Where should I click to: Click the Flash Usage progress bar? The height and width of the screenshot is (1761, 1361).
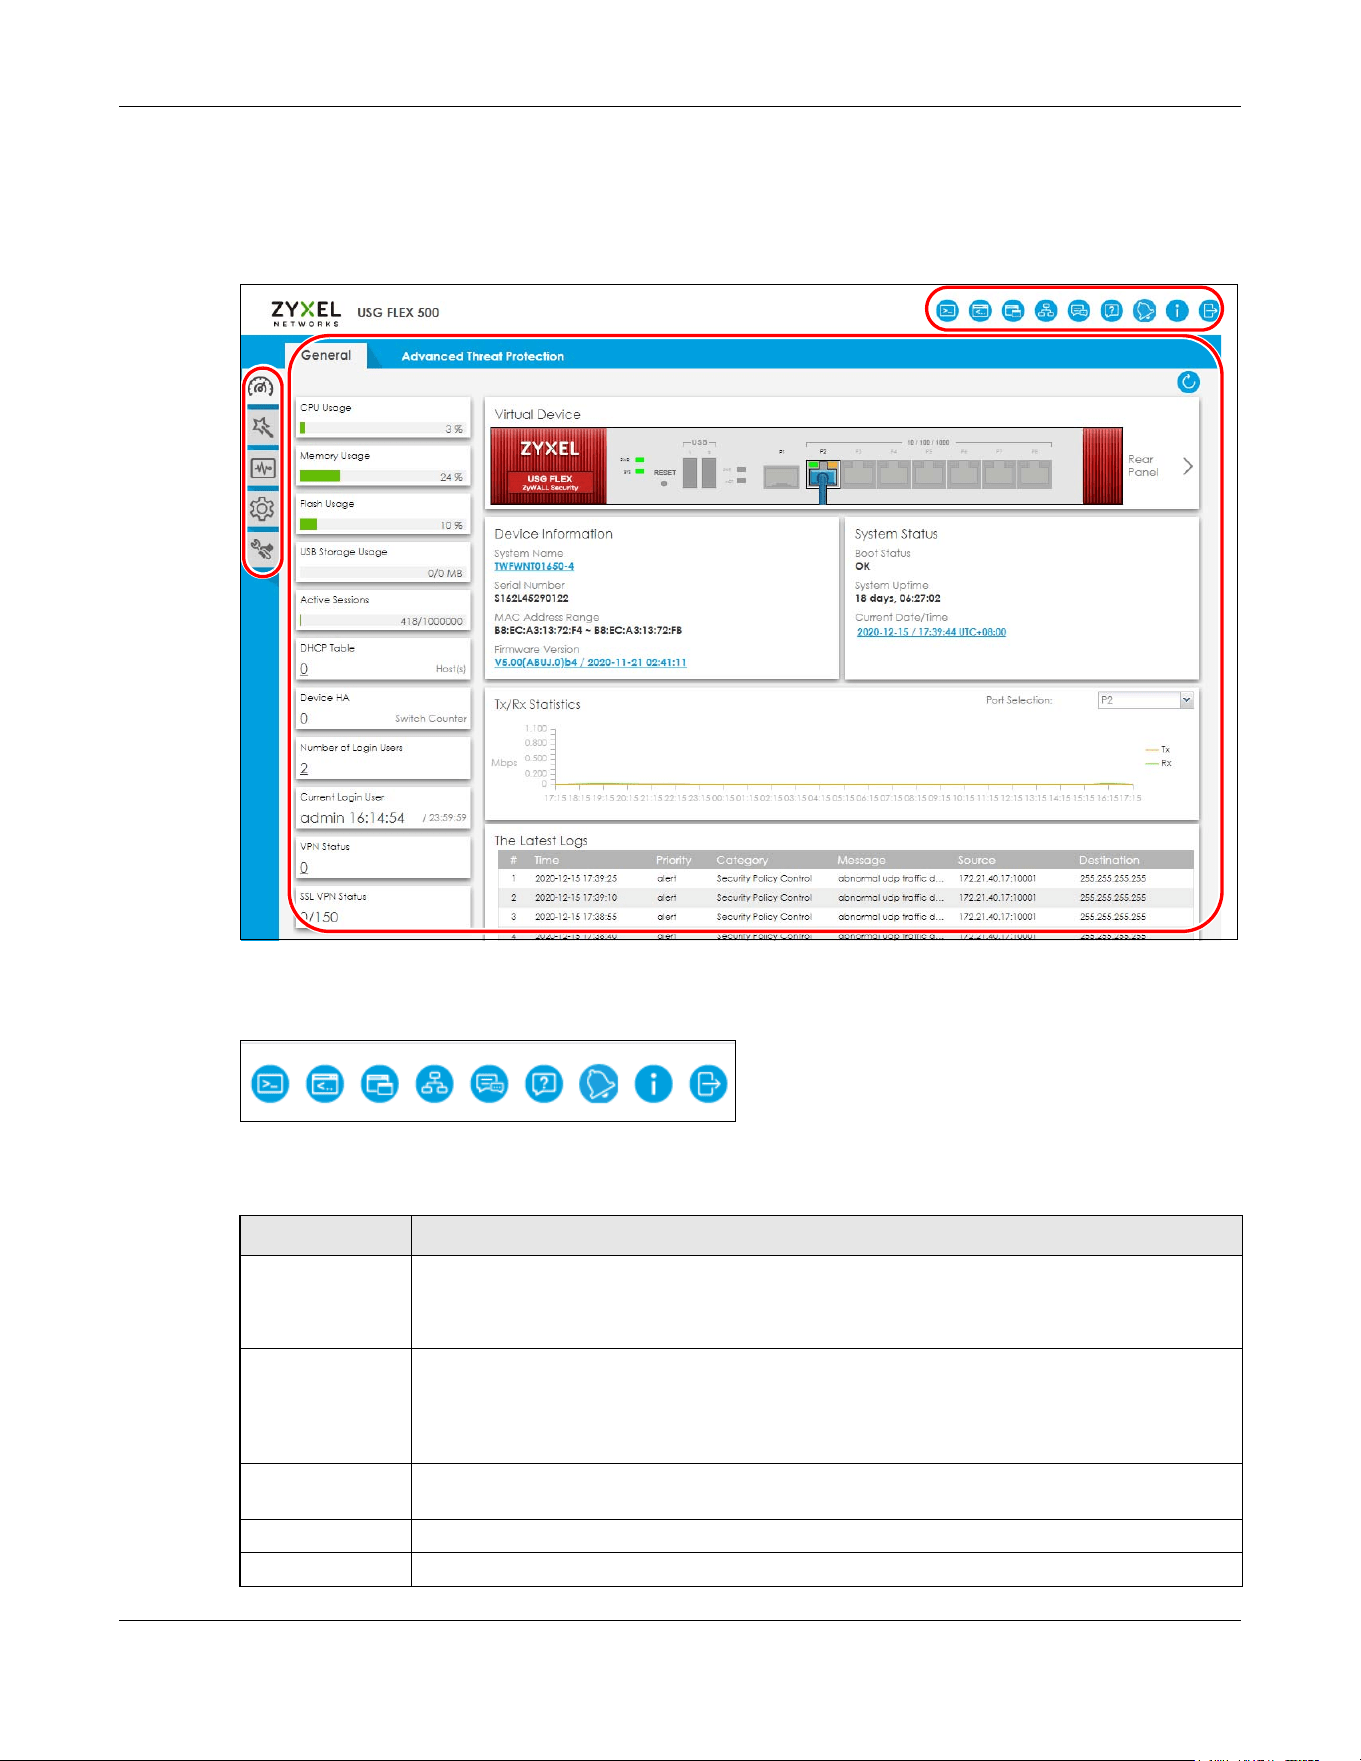coord(382,524)
